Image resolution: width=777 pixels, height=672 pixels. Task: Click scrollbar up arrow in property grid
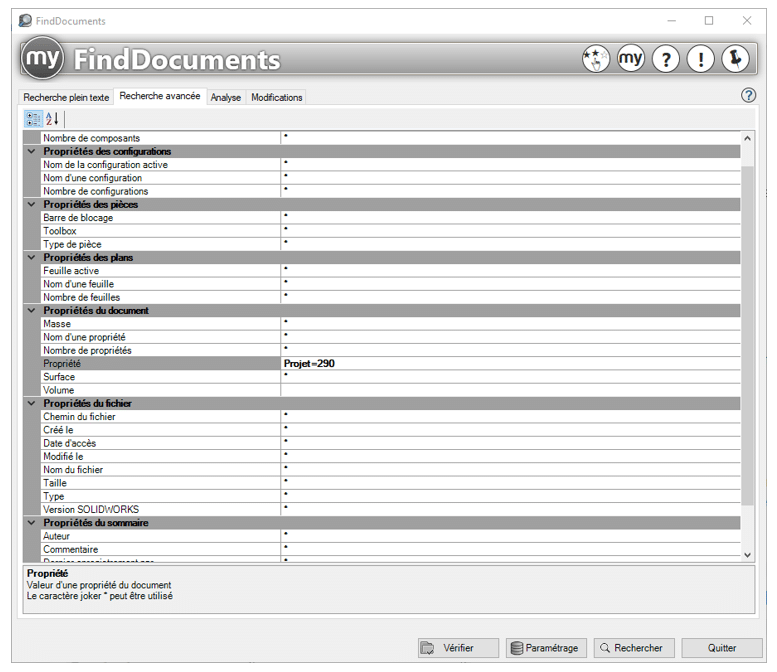click(747, 138)
